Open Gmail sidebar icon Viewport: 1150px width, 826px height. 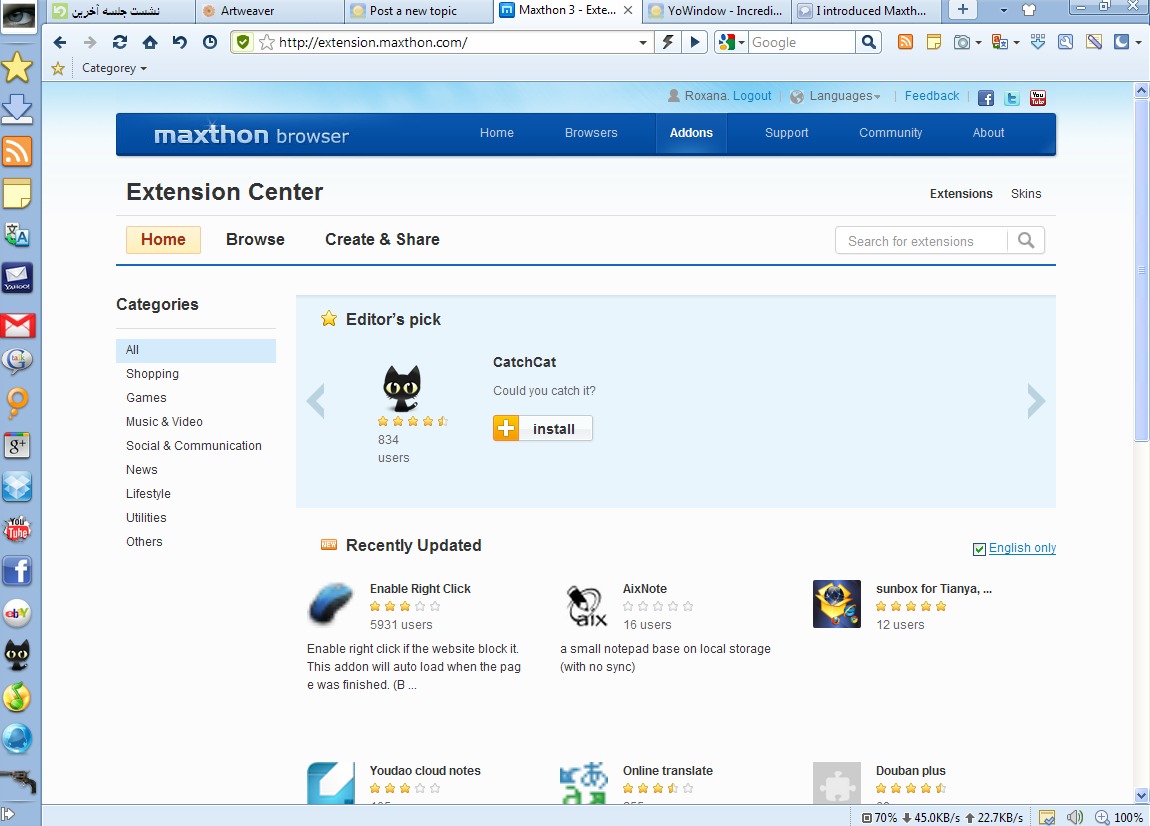pyautogui.click(x=17, y=324)
